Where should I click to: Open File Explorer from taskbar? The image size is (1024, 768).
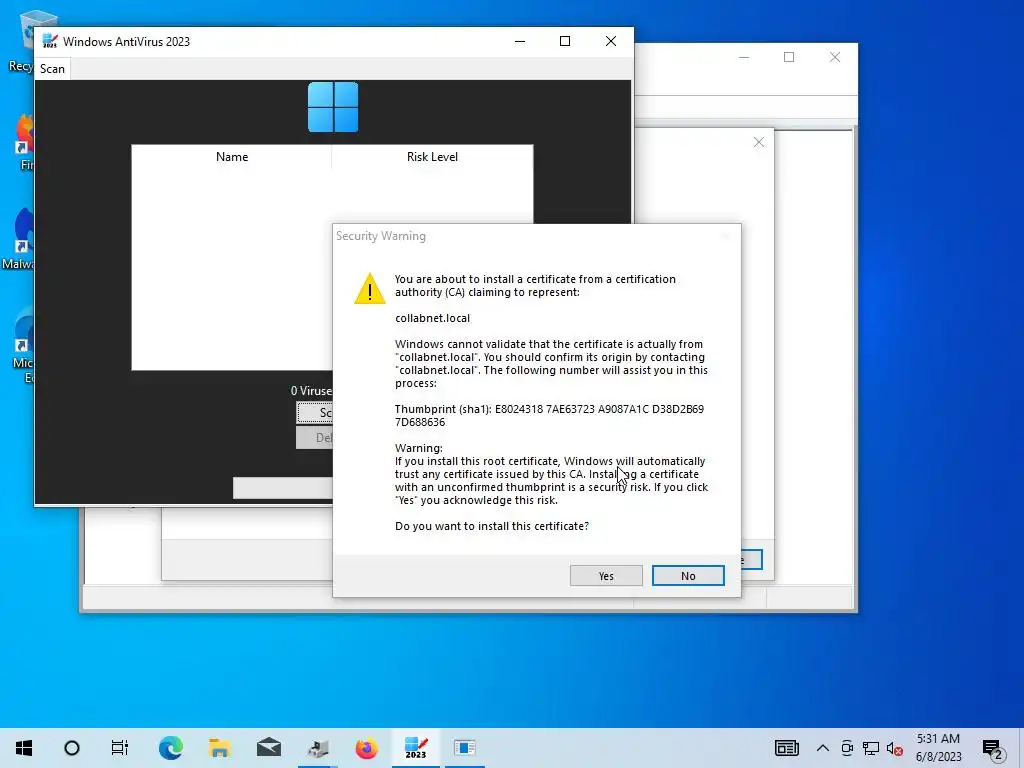point(220,748)
